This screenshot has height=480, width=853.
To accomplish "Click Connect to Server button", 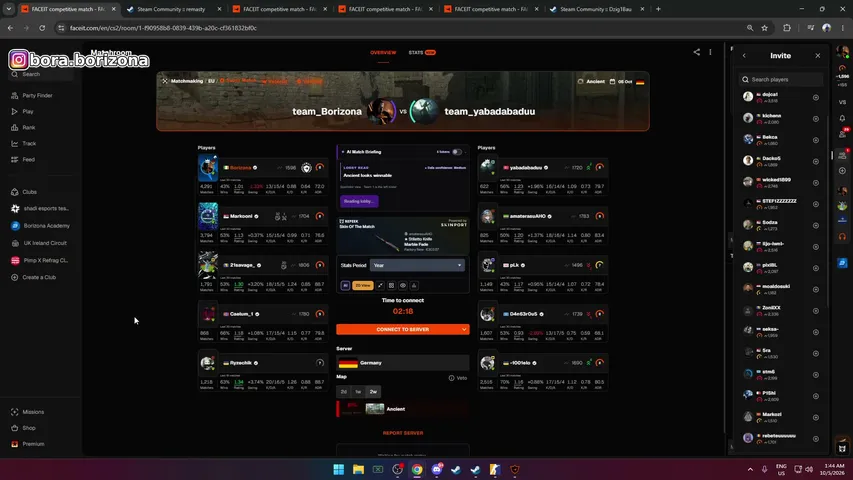I will pyautogui.click(x=403, y=329).
